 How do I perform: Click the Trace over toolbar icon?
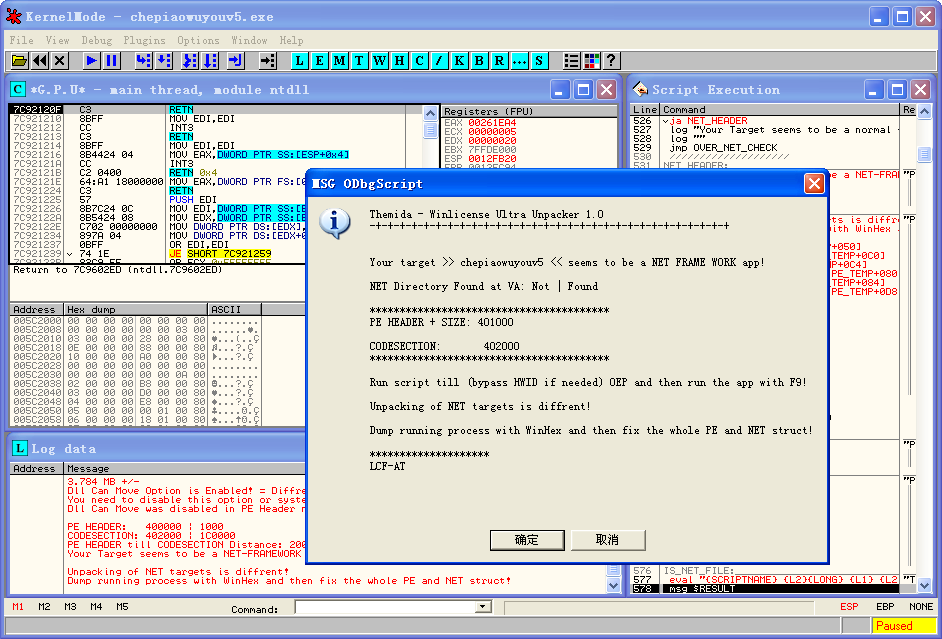tap(210, 60)
